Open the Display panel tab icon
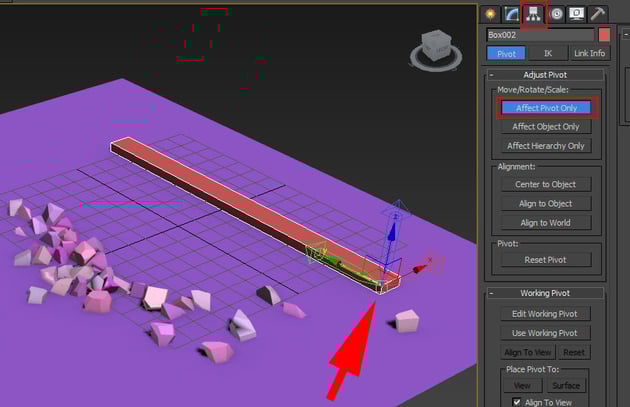Image resolution: width=630 pixels, height=407 pixels. pos(577,13)
